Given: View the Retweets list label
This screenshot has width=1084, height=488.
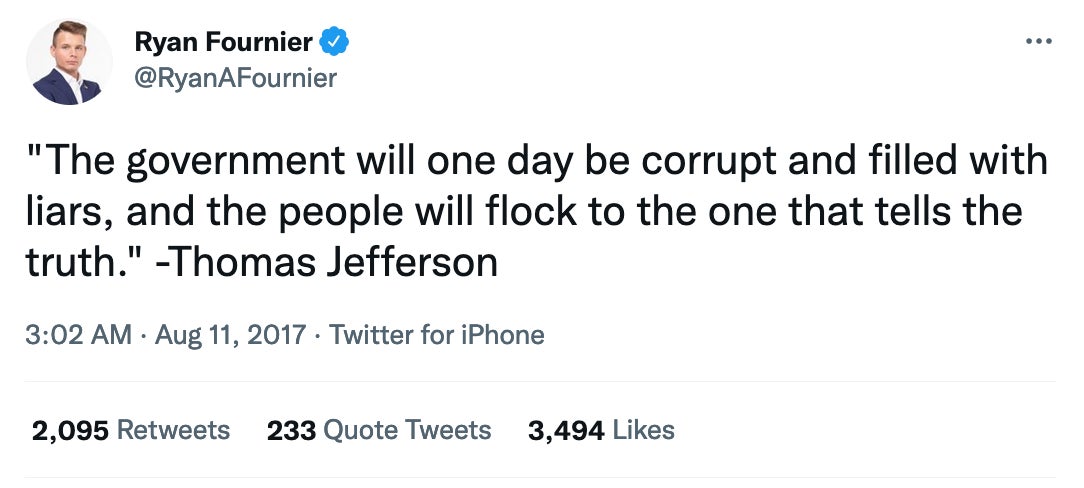Looking at the screenshot, I should (174, 430).
